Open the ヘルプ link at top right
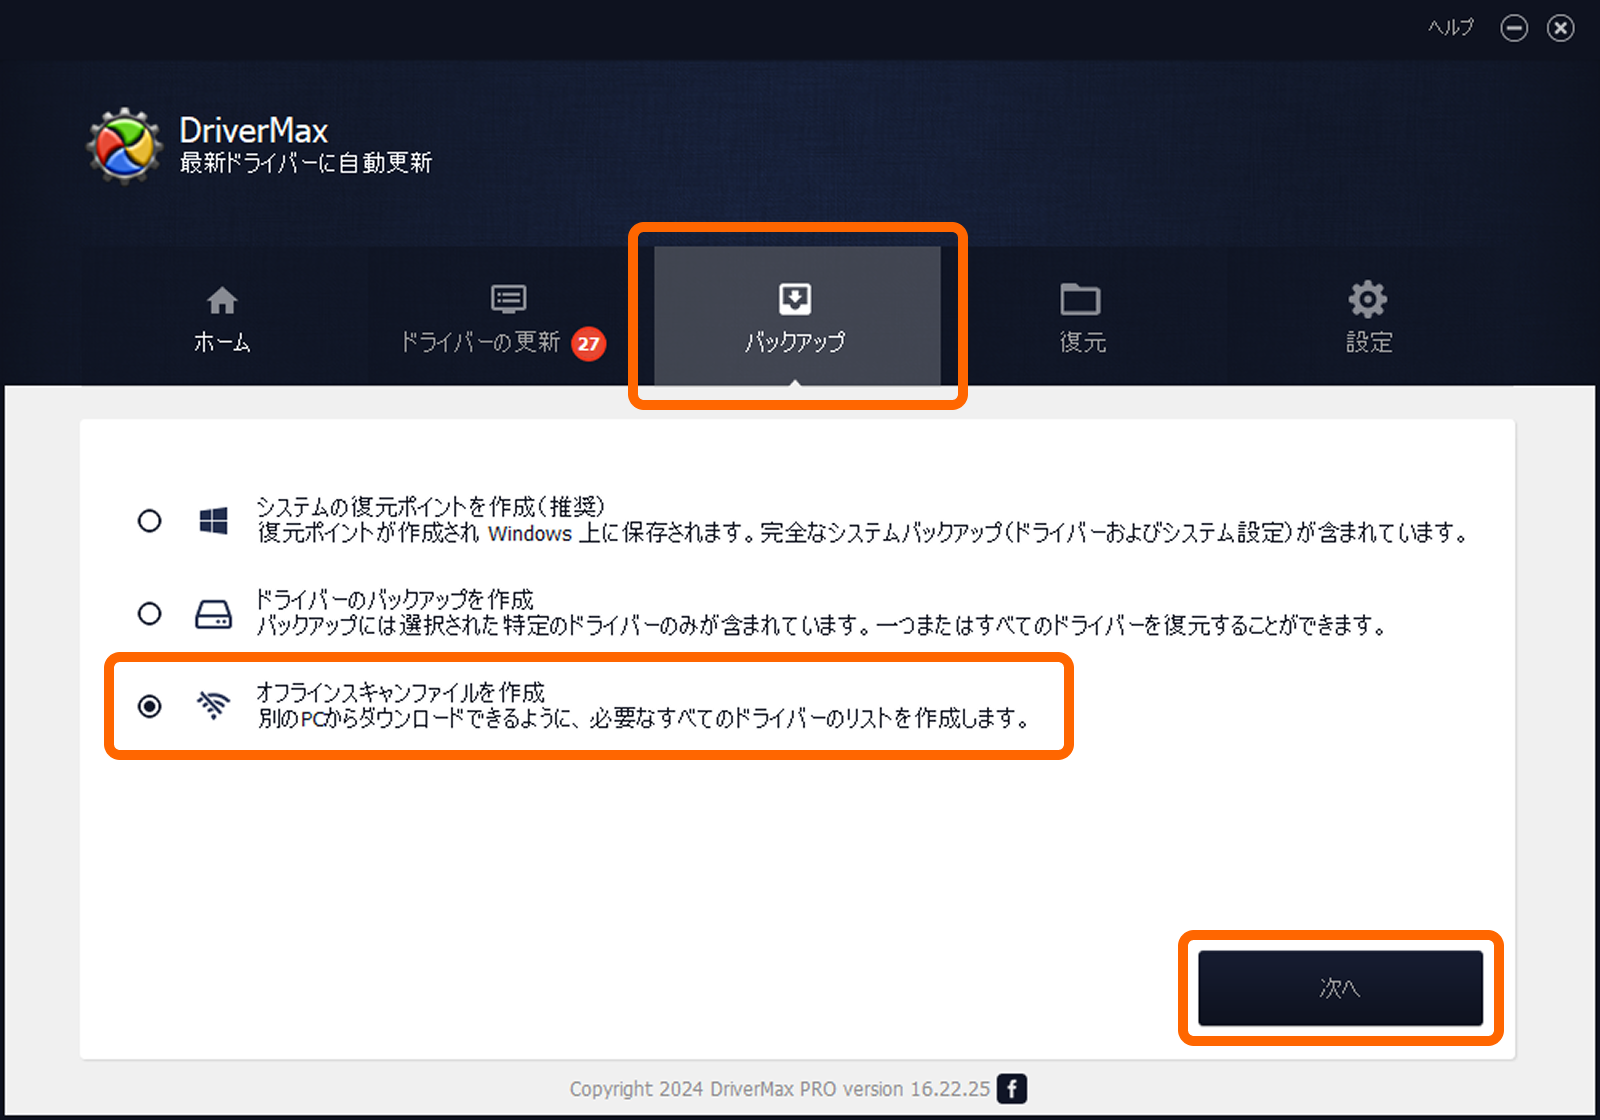The width and height of the screenshot is (1600, 1120). pos(1450,28)
